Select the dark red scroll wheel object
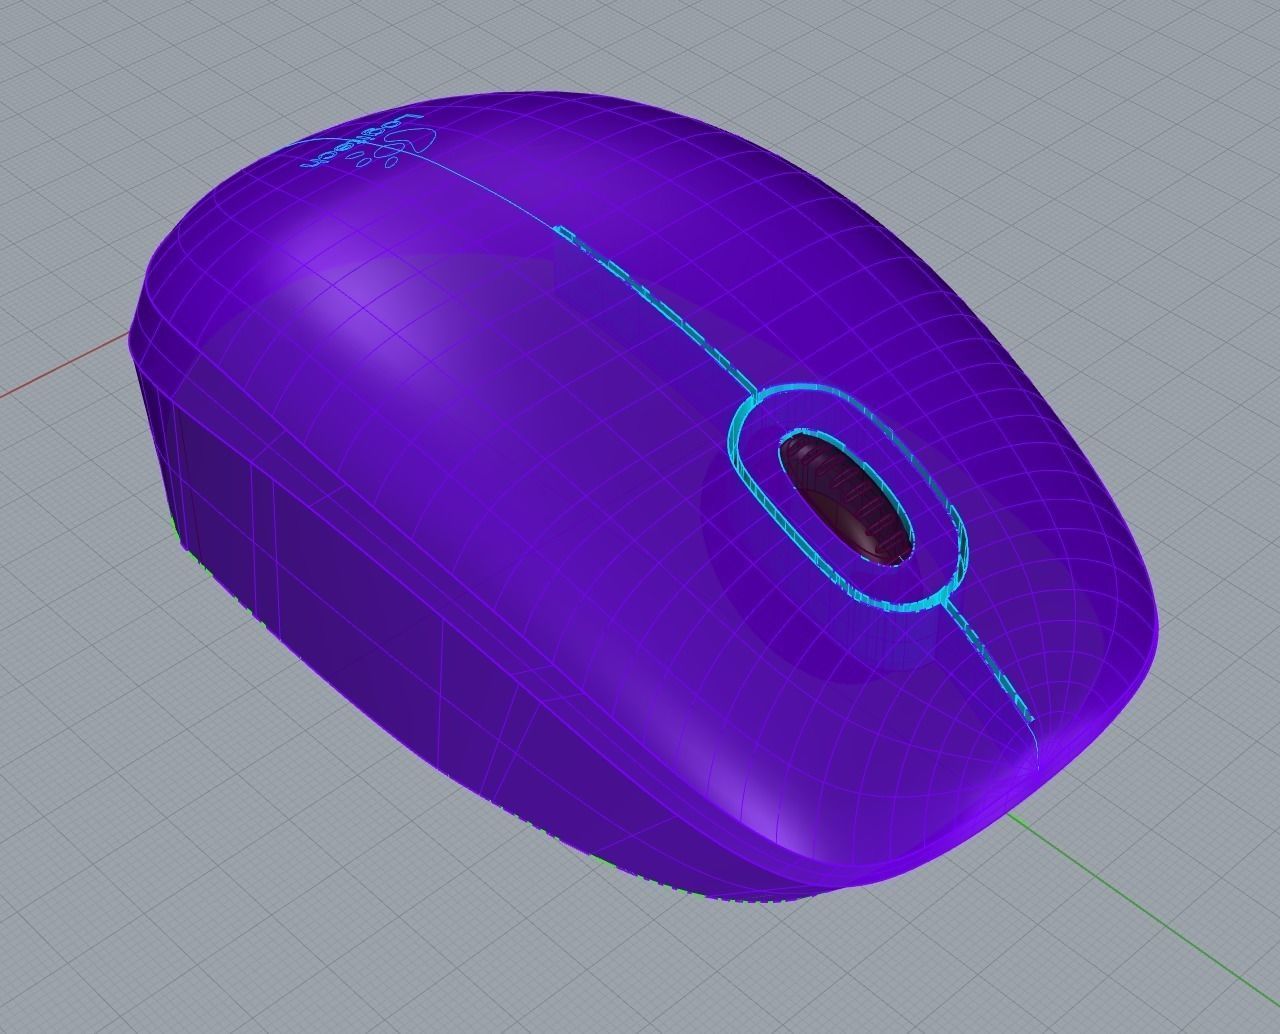 click(x=848, y=498)
